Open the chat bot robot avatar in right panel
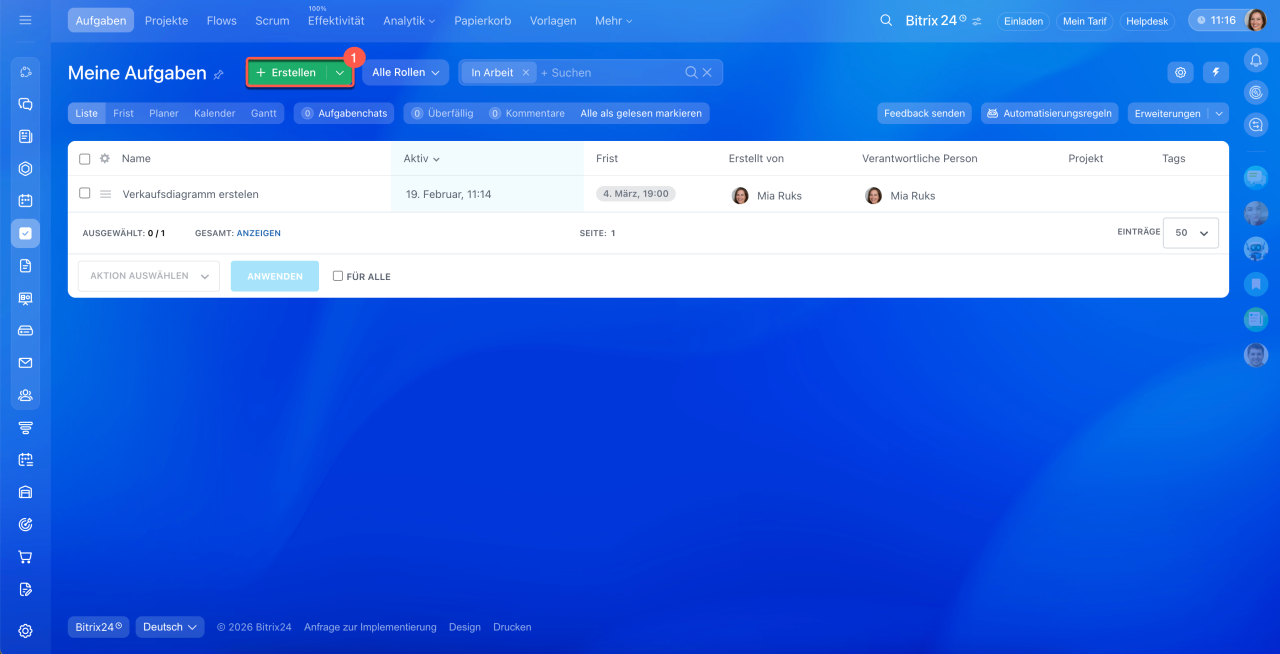The height and width of the screenshot is (654, 1280). coord(1256,248)
